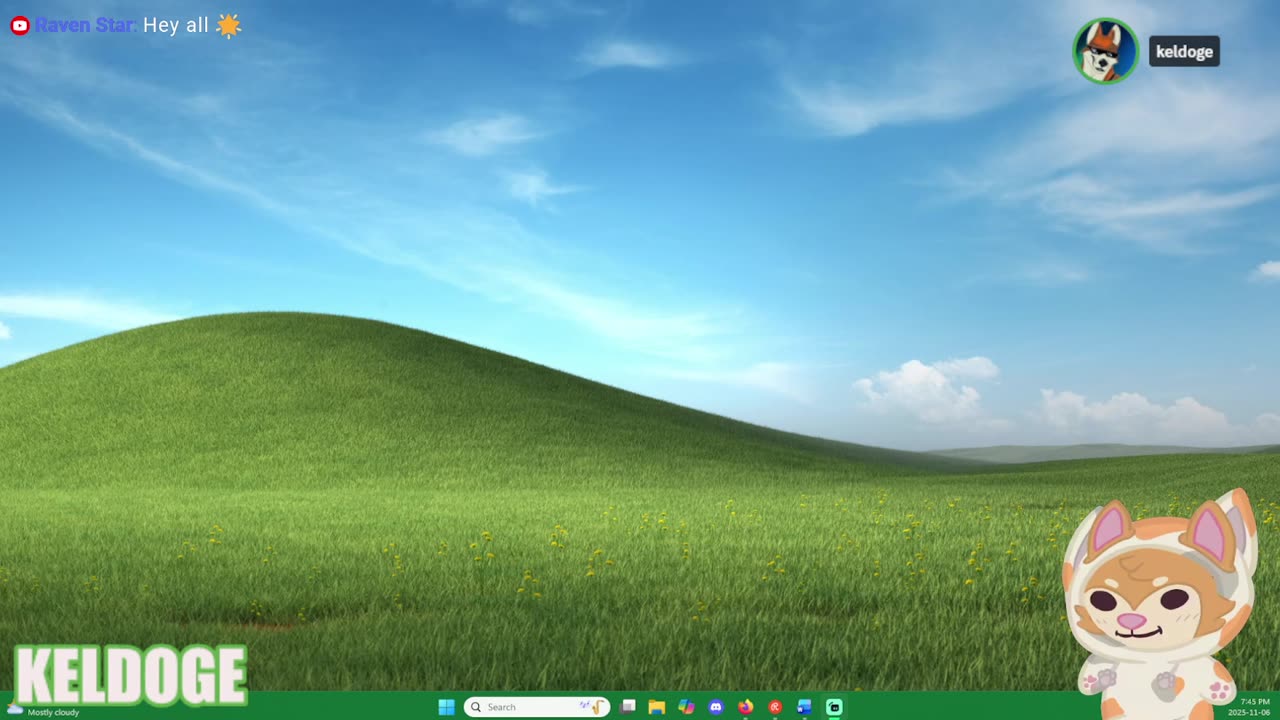Open the Copilot app on taskbar
The height and width of the screenshot is (720, 1280).
(686, 707)
